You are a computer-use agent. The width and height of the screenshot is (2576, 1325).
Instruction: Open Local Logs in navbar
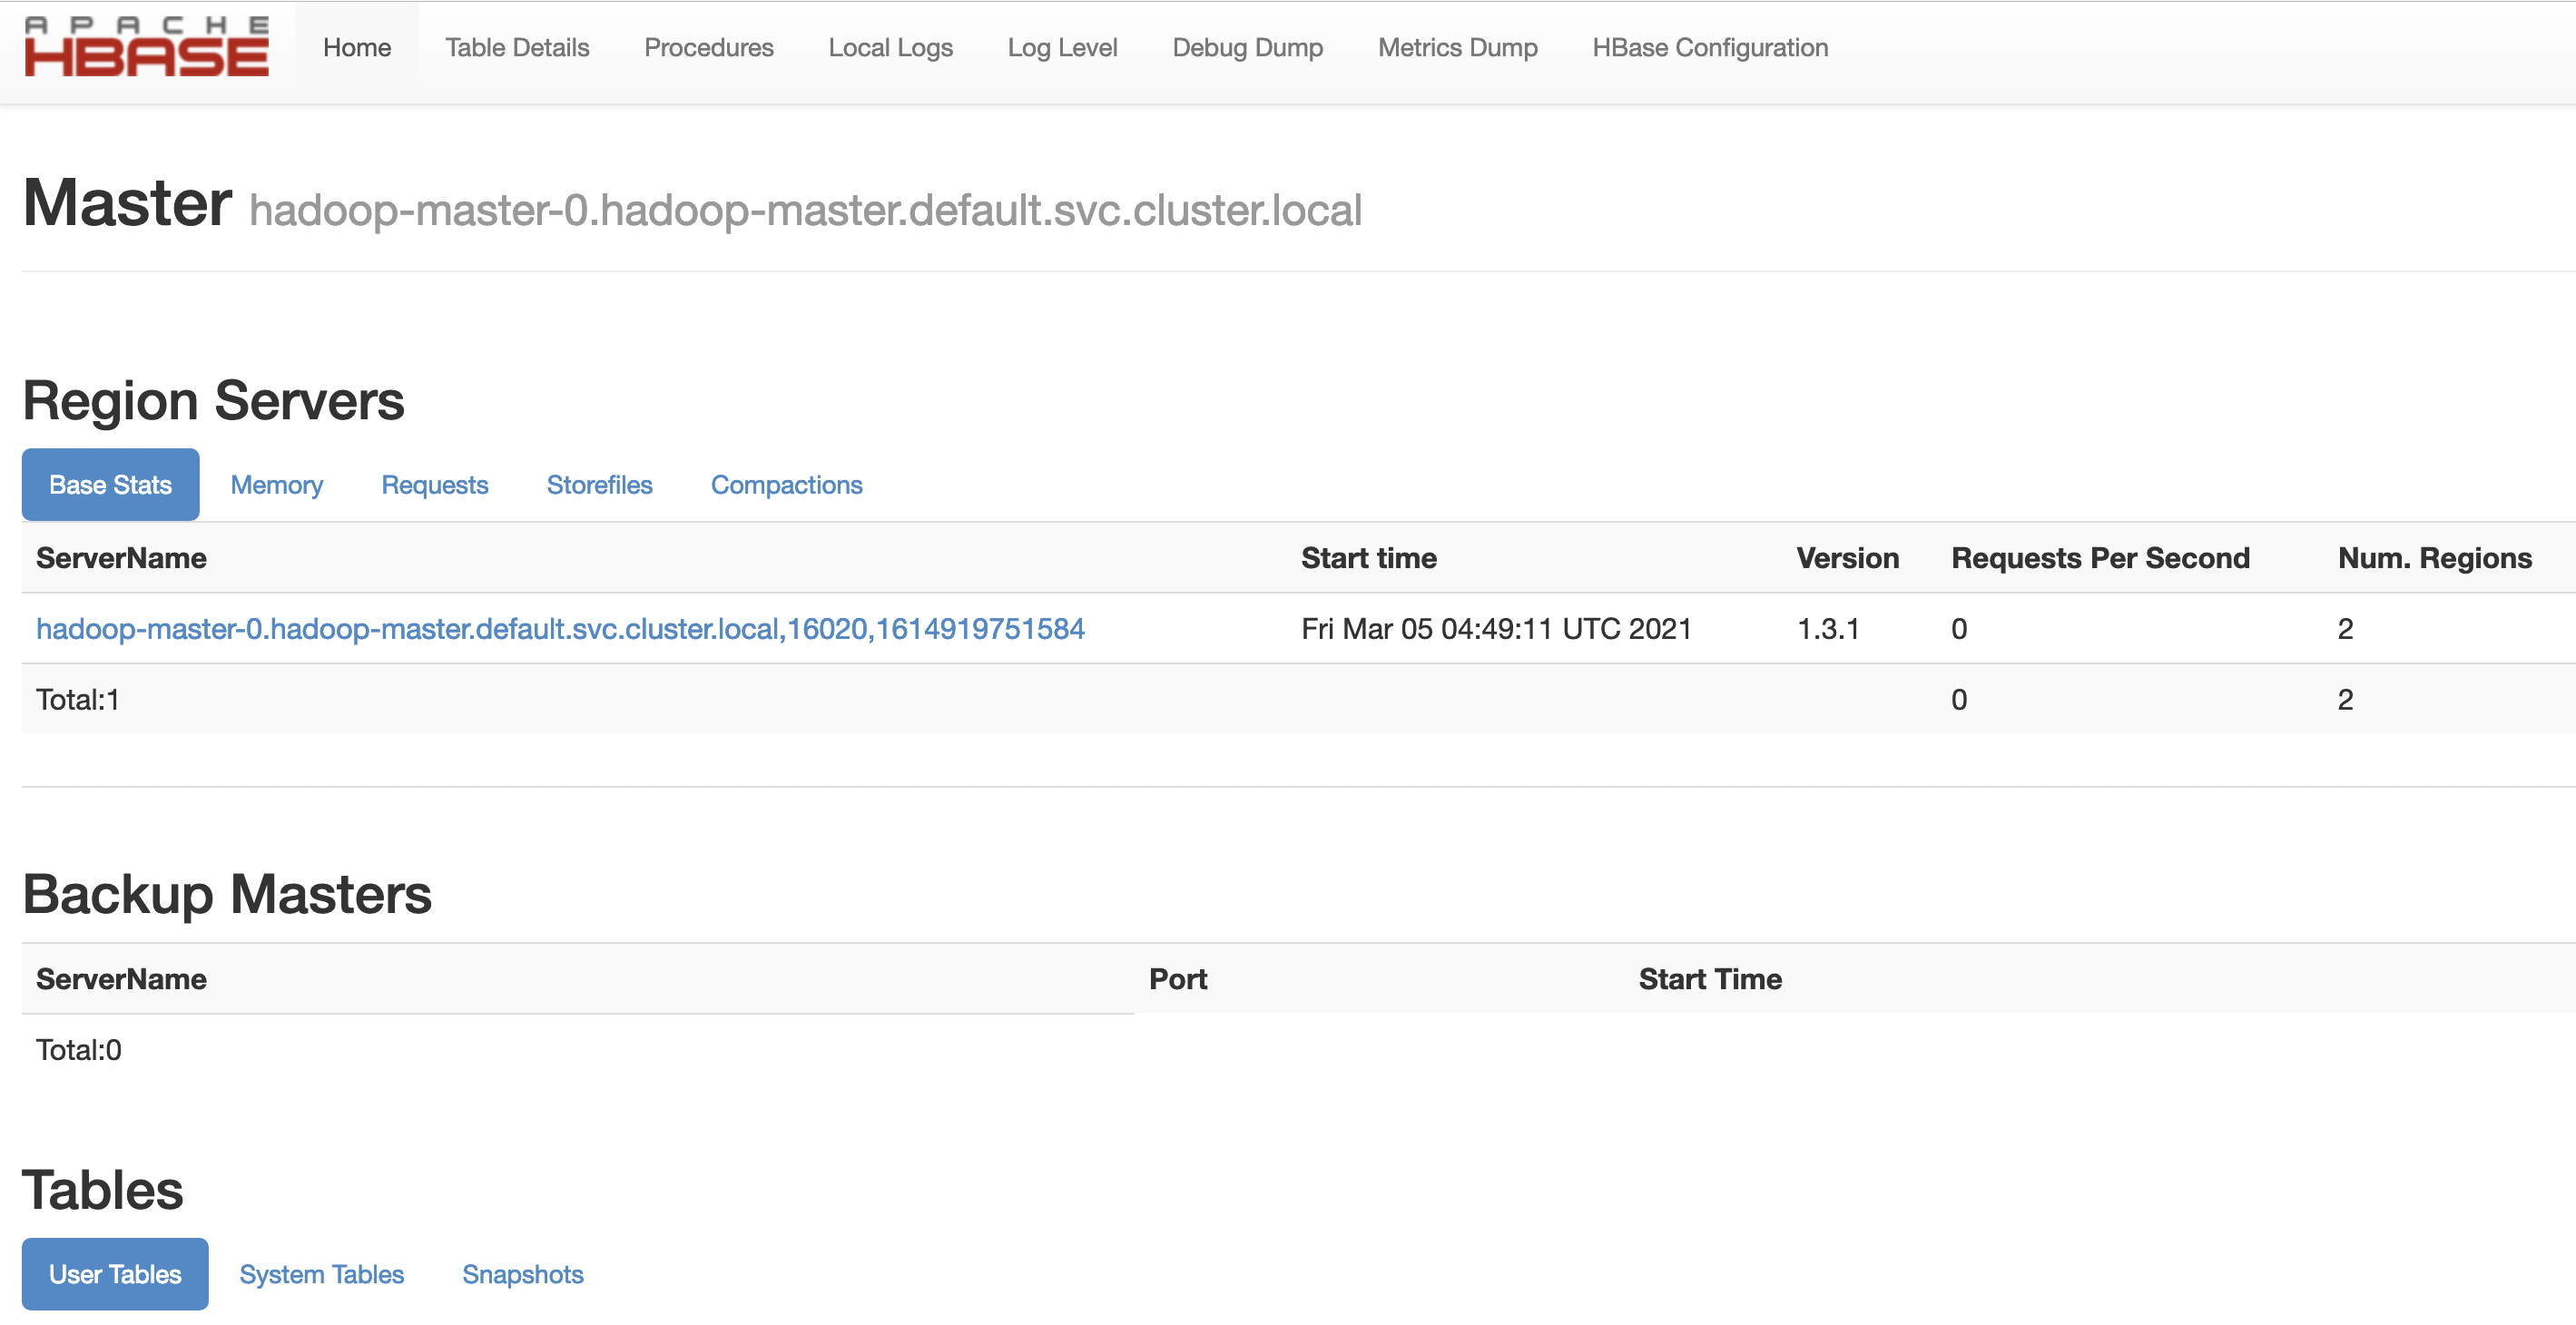(890, 48)
